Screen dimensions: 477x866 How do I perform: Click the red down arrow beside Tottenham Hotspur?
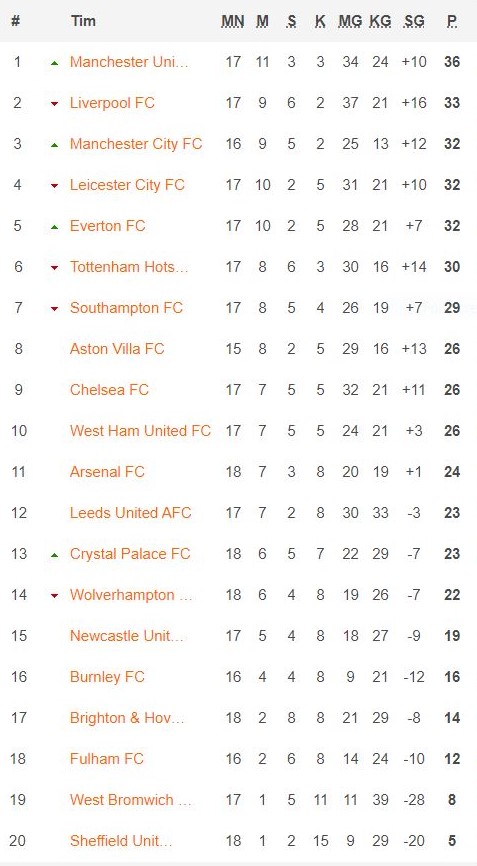coord(54,268)
